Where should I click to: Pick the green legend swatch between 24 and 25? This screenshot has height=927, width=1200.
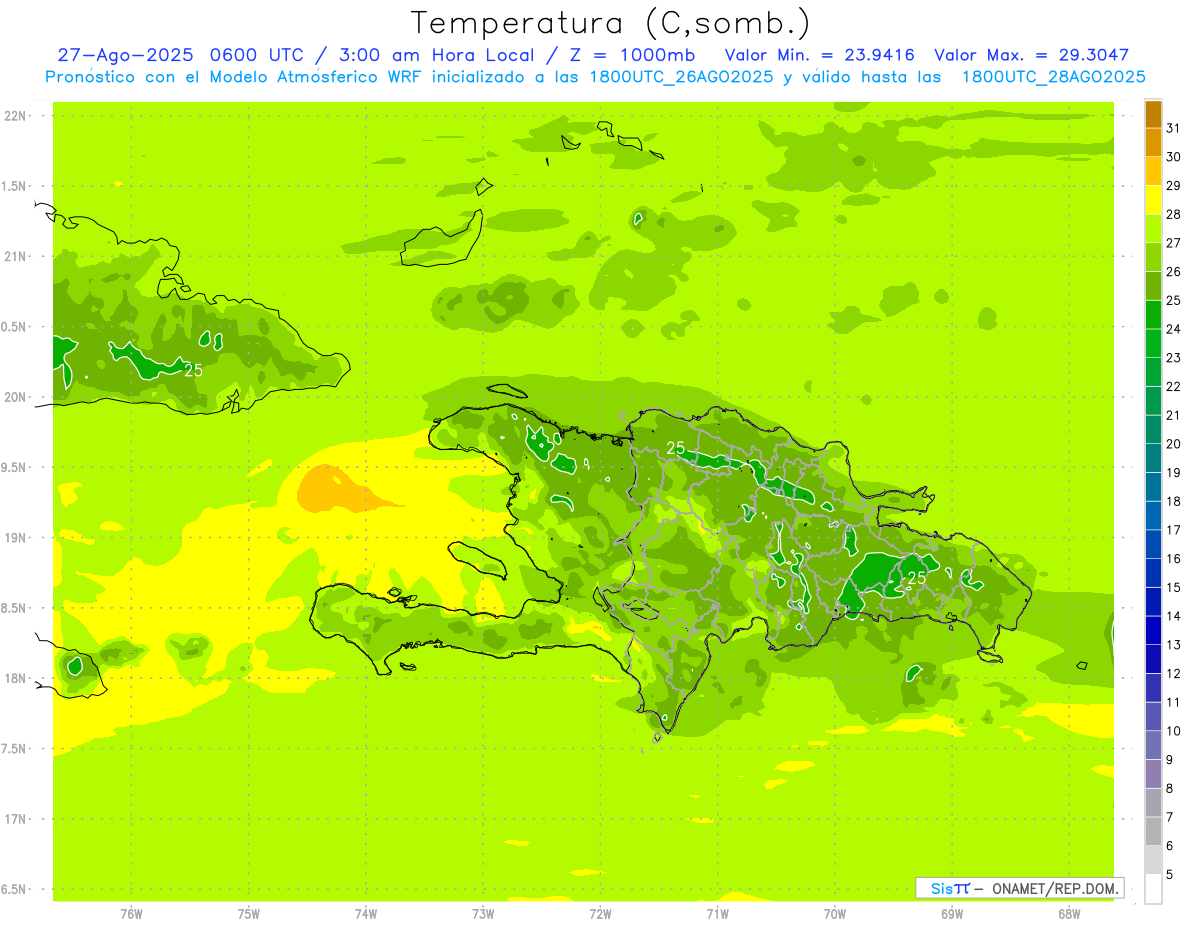(1153, 313)
